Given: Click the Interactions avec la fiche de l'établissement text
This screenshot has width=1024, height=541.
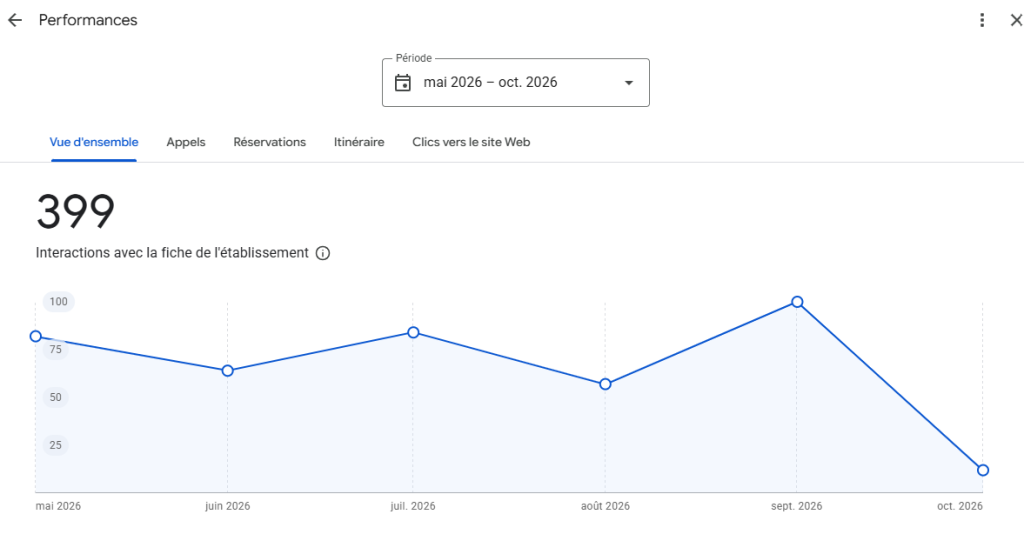Looking at the screenshot, I should tap(172, 253).
